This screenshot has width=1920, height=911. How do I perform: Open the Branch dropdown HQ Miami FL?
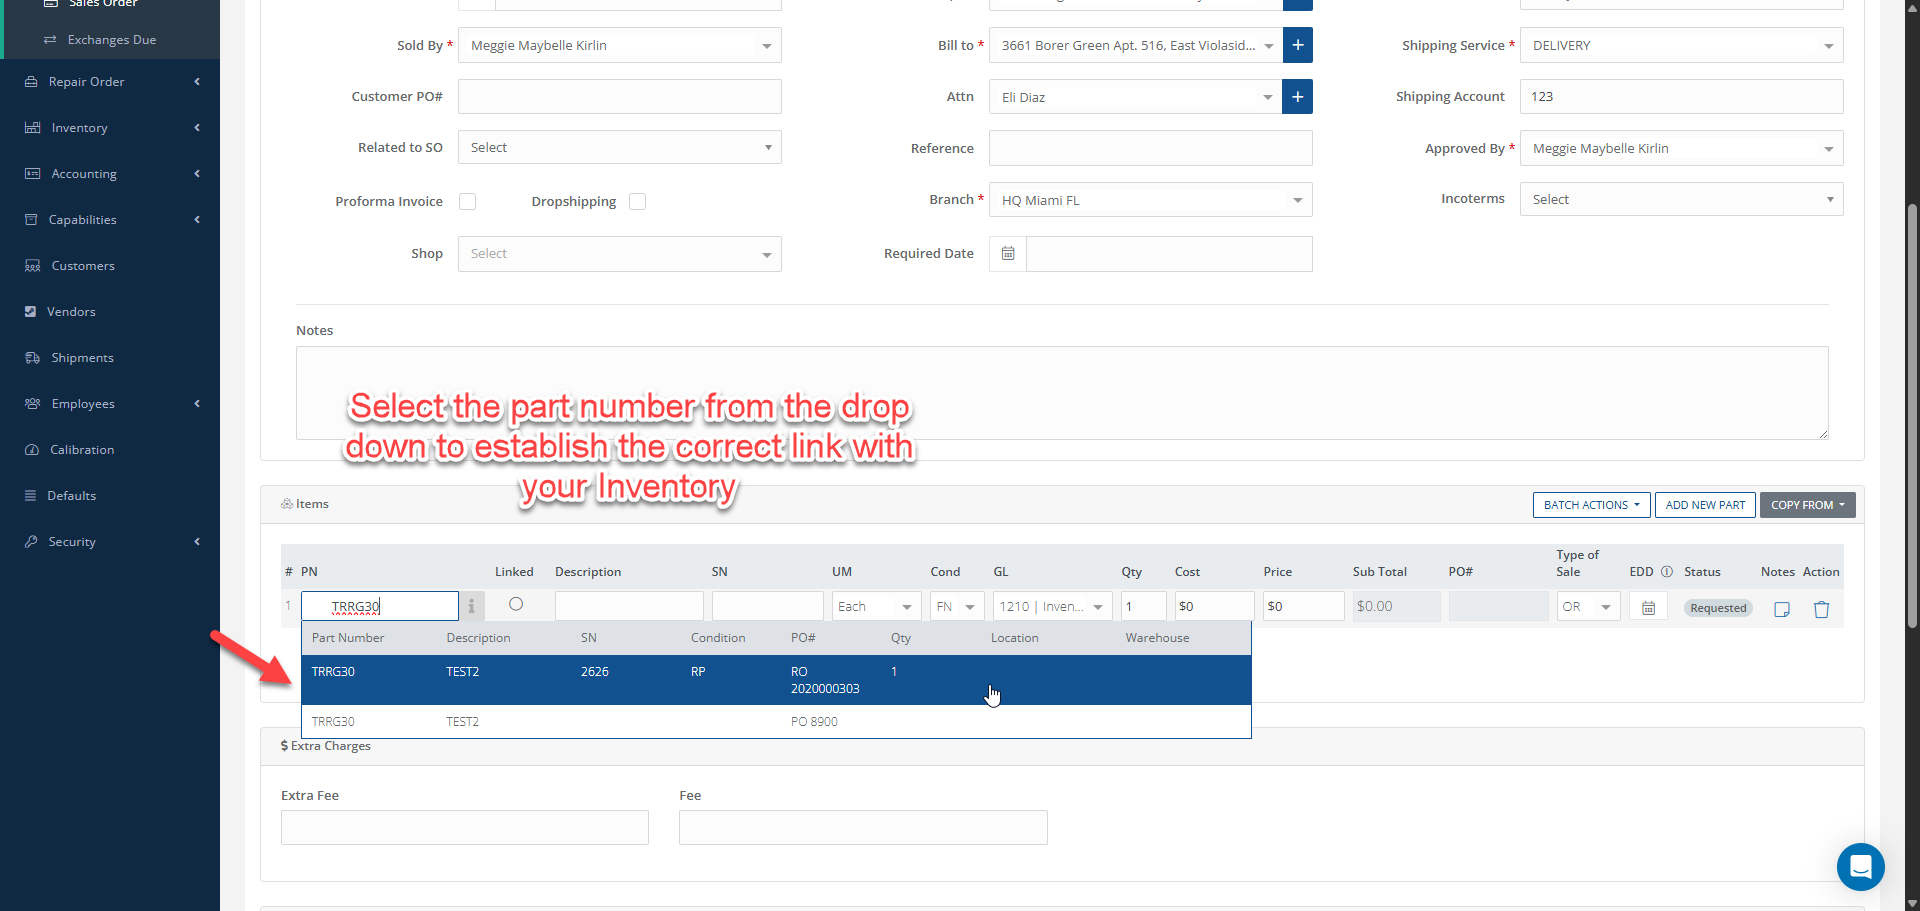[x=1150, y=200]
